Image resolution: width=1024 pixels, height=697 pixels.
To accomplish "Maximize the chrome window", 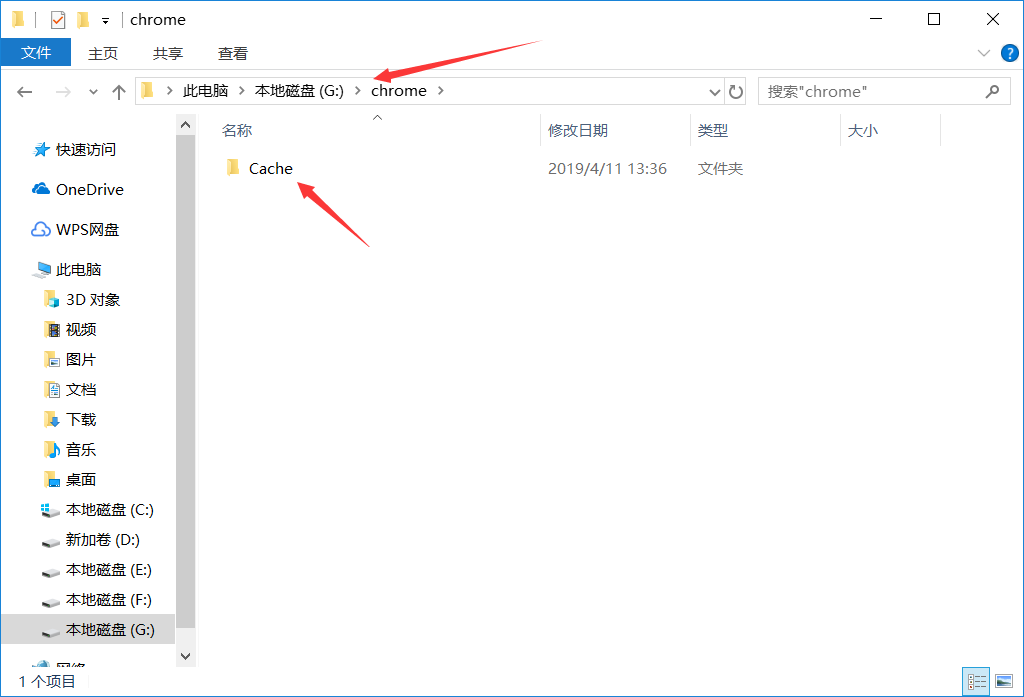I will 934,20.
